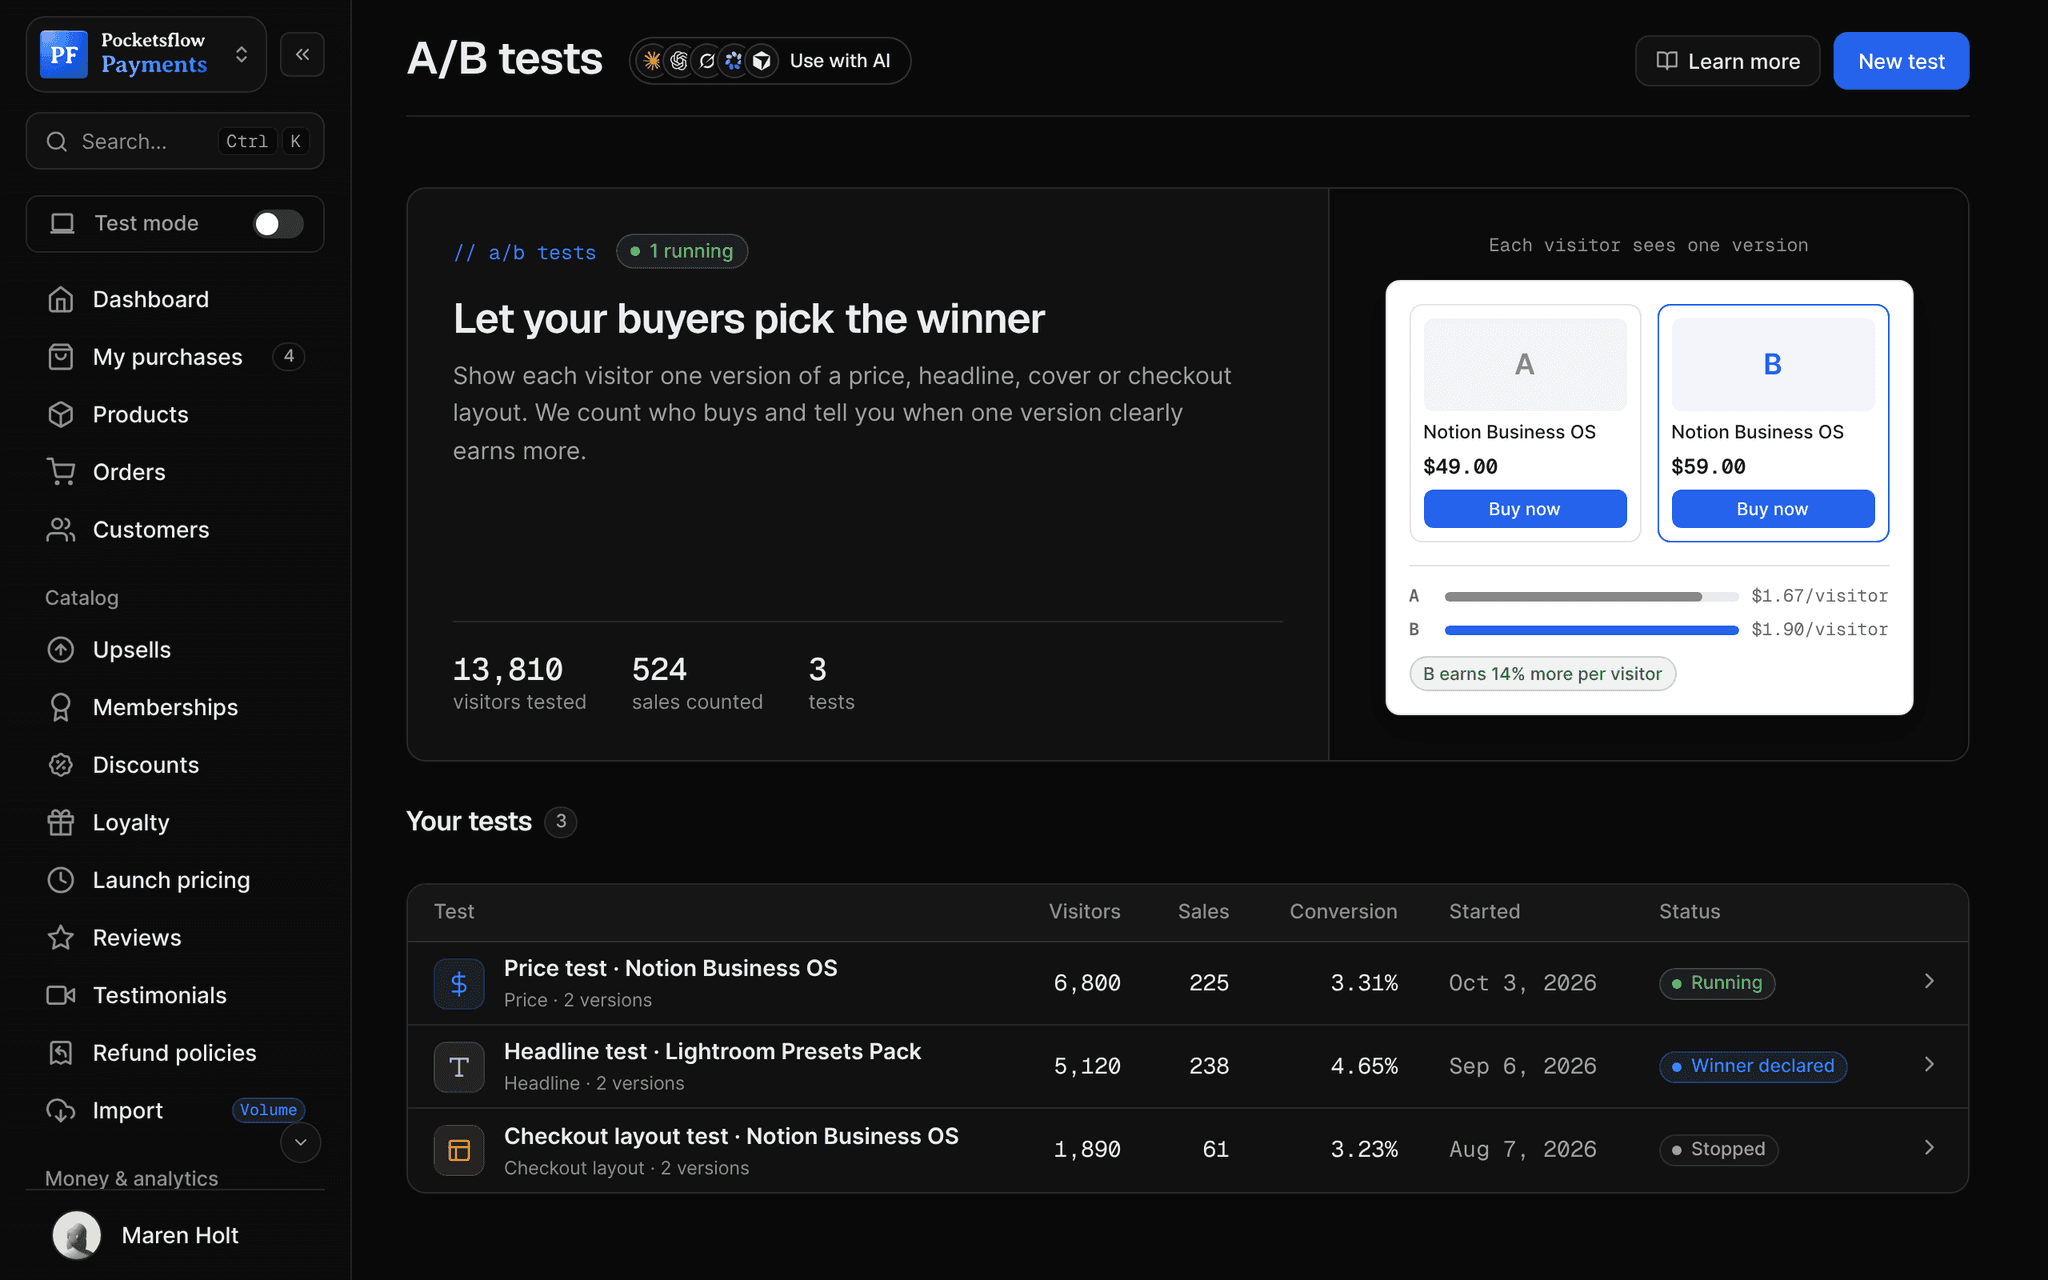This screenshot has width=2048, height=1280.
Task: Click the Customers people icon
Action: pos(61,530)
